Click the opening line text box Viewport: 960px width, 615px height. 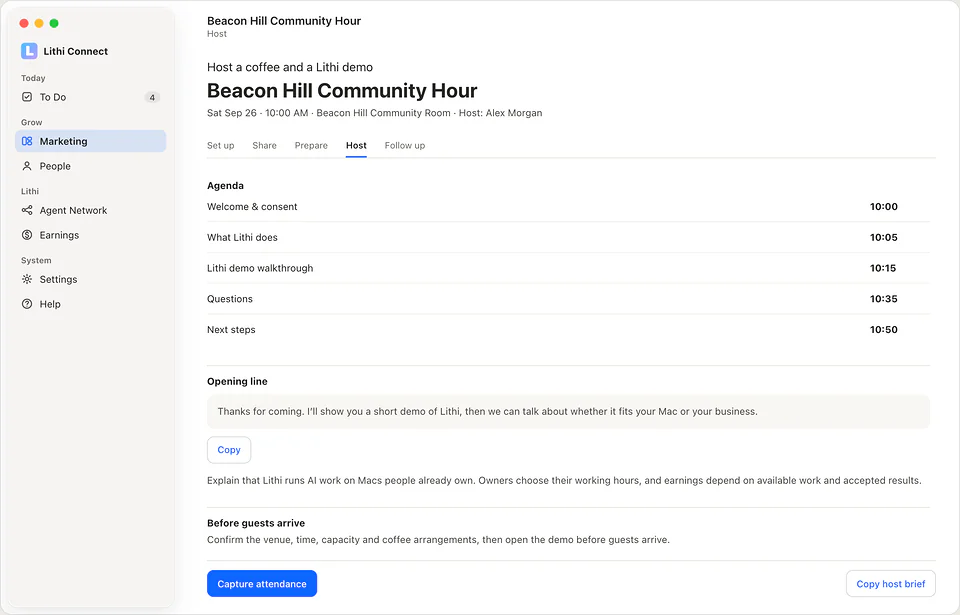tap(568, 412)
